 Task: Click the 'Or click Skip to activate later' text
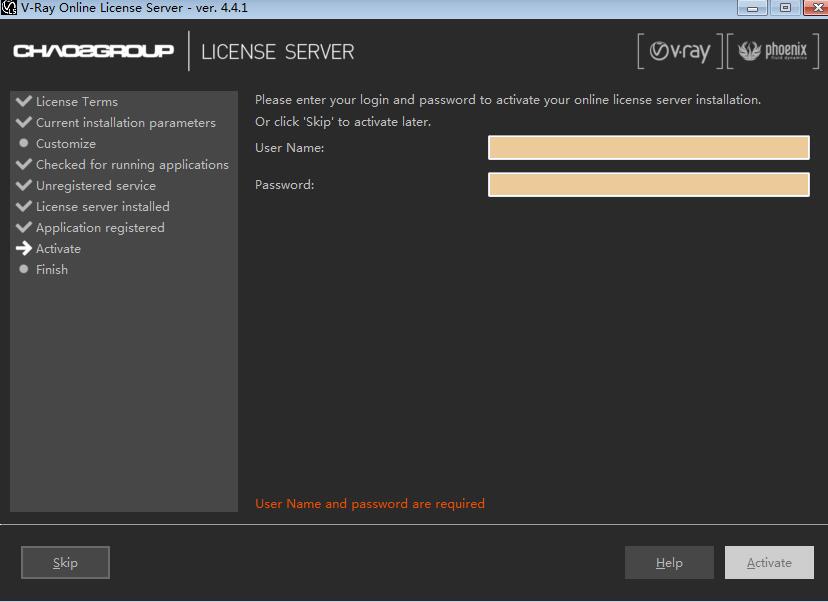[343, 122]
